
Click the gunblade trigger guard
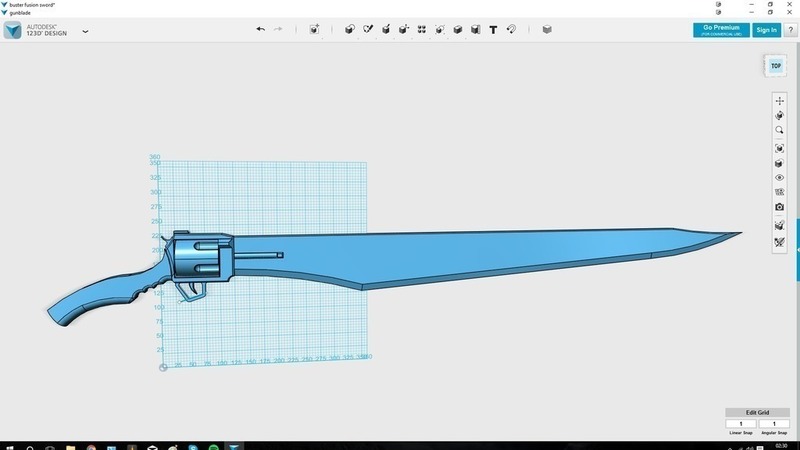click(191, 291)
